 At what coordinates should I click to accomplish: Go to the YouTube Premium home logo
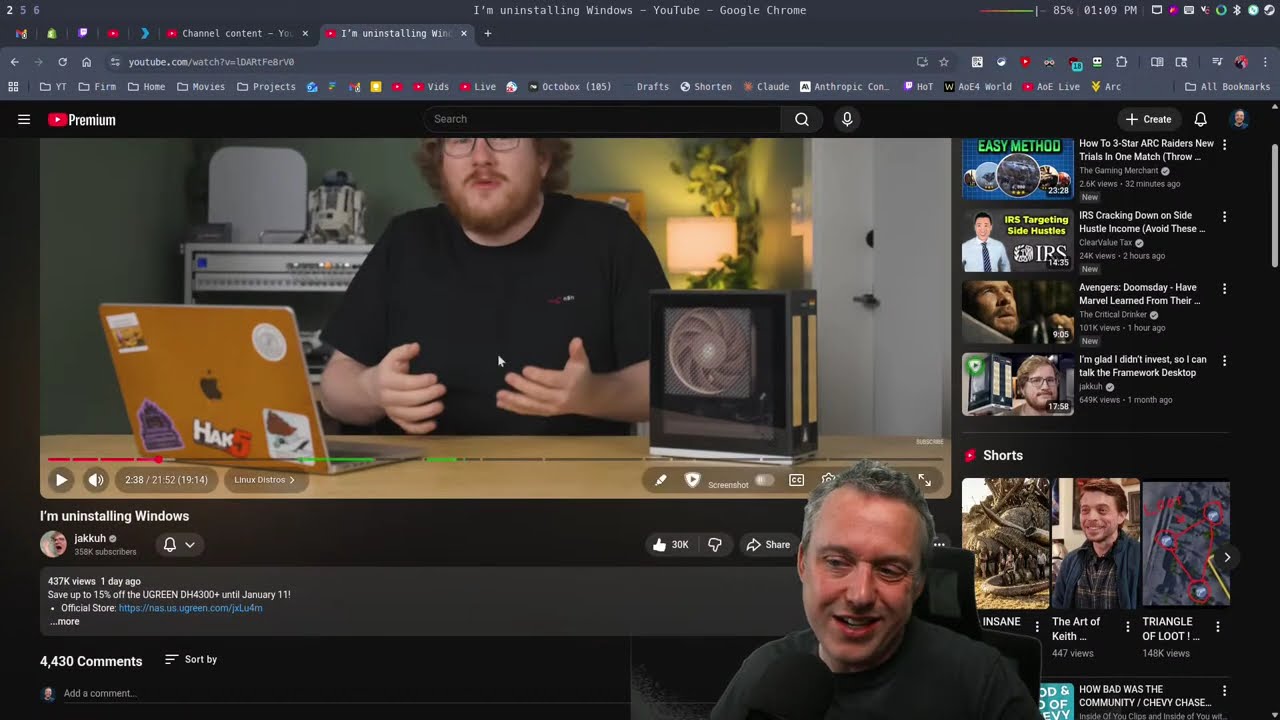tap(82, 120)
